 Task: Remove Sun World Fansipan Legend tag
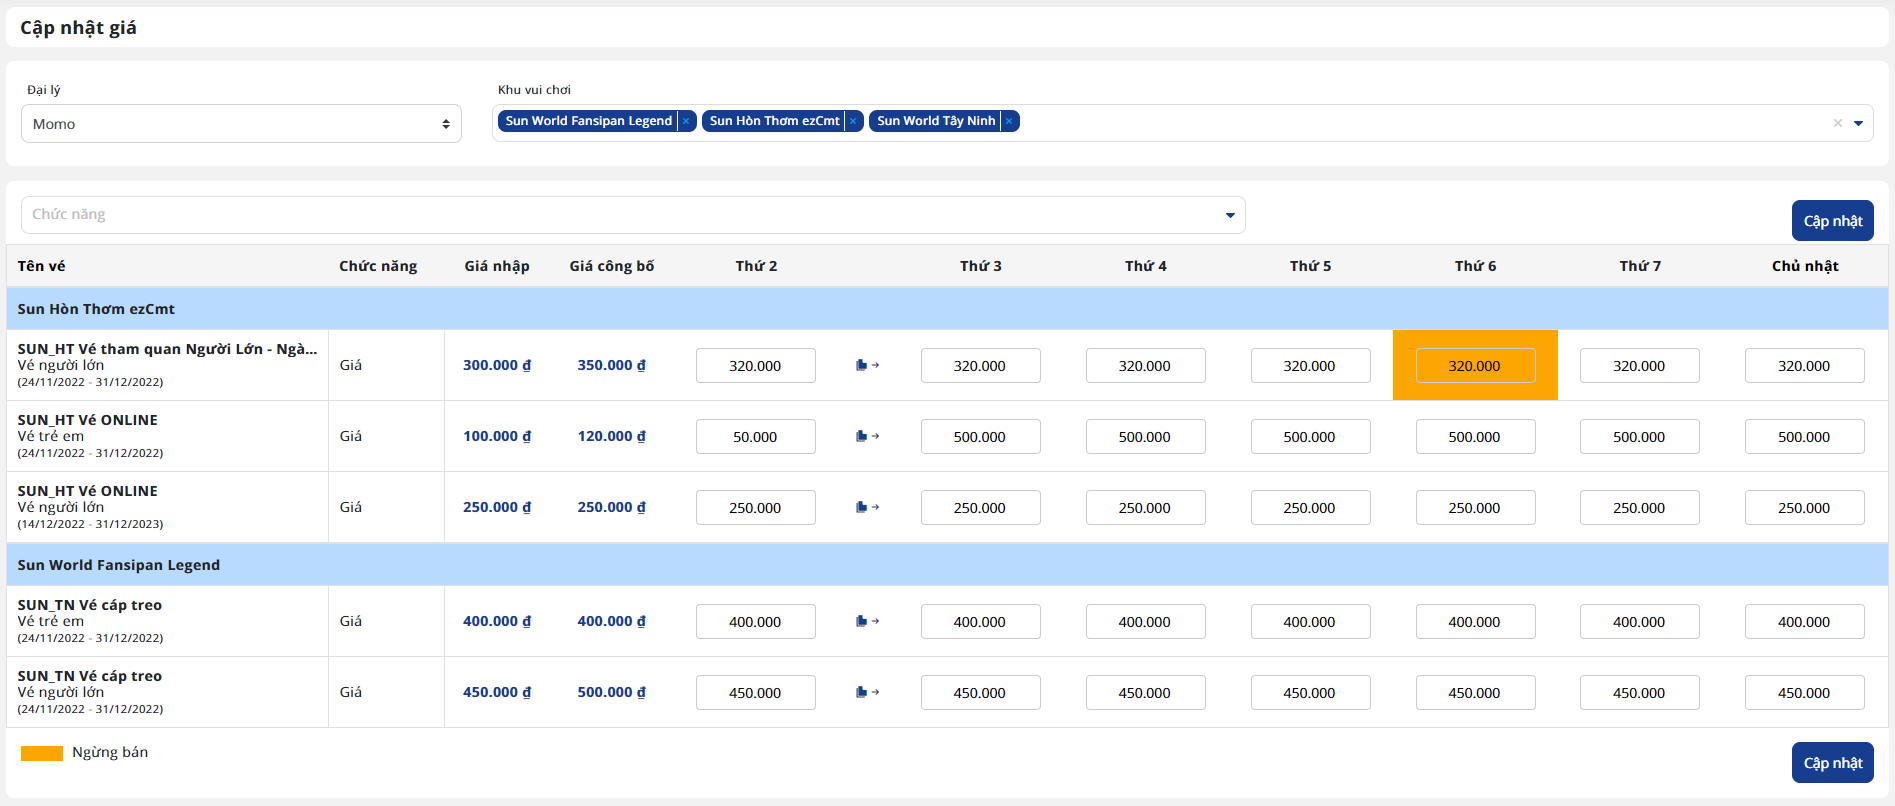click(x=686, y=121)
